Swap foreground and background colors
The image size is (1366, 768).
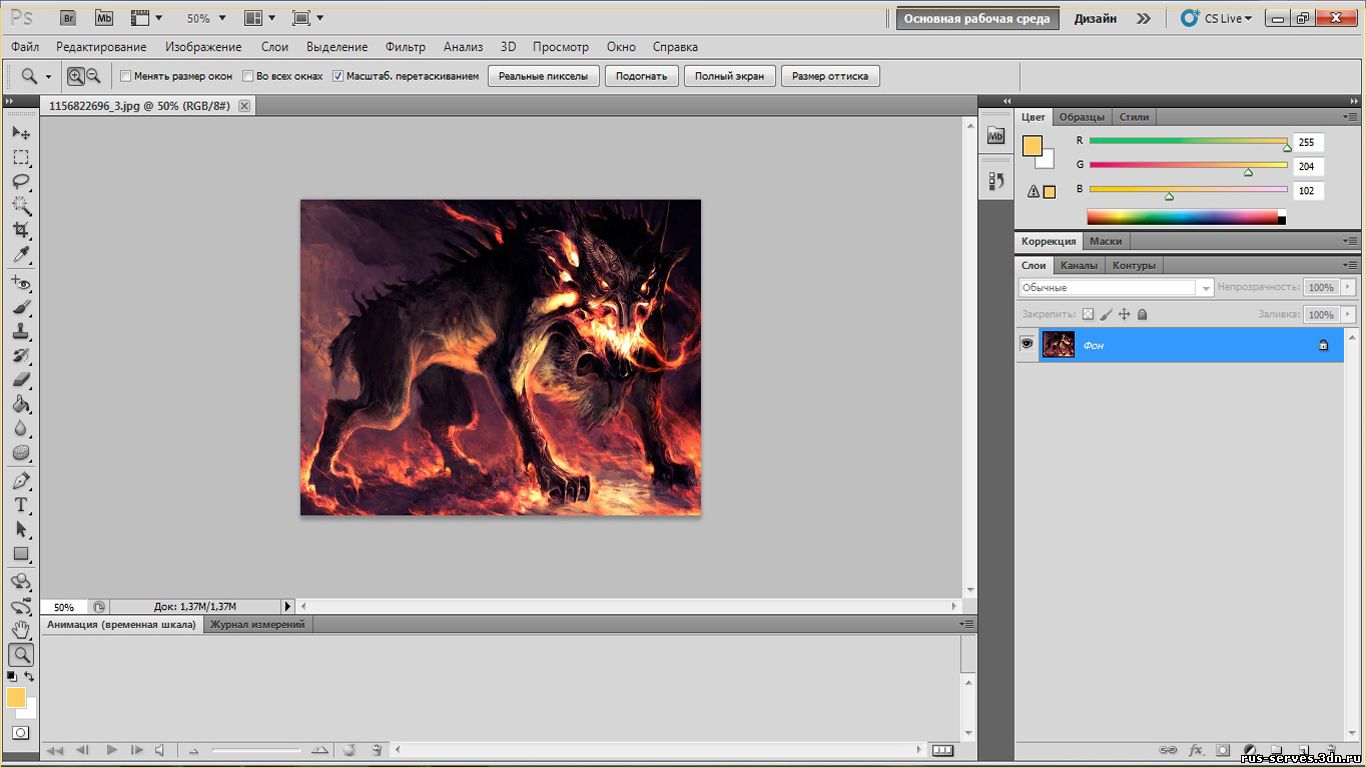coord(29,677)
